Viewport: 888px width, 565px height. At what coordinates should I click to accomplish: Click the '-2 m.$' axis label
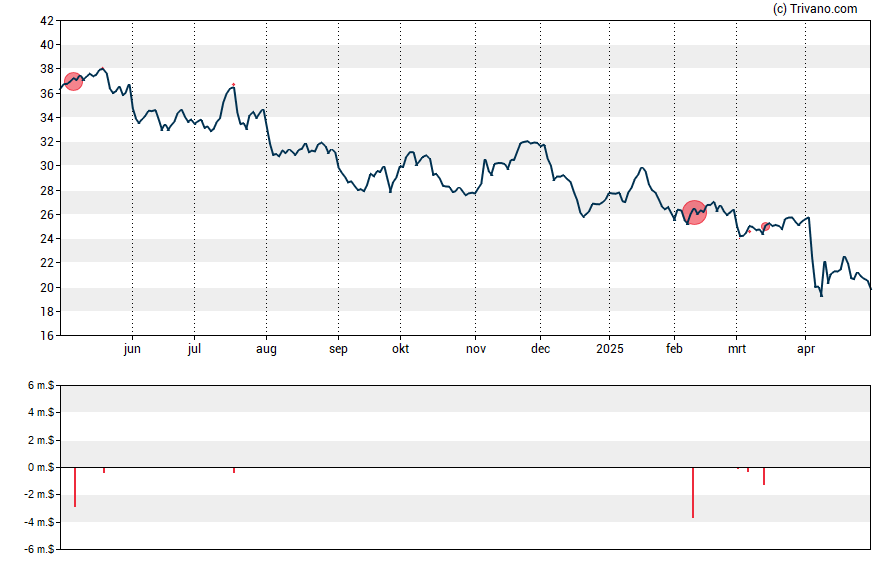point(39,495)
